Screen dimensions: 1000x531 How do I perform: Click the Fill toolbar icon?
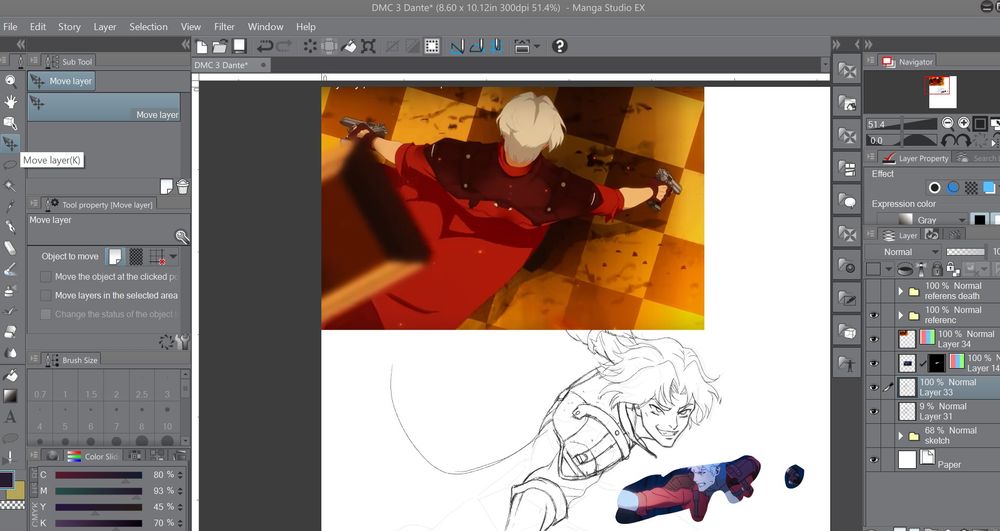point(348,46)
